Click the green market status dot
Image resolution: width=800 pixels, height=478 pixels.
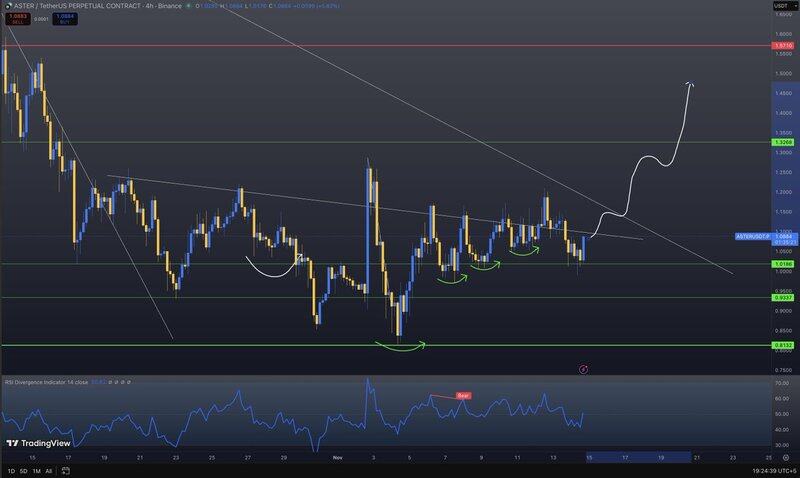(x=187, y=6)
